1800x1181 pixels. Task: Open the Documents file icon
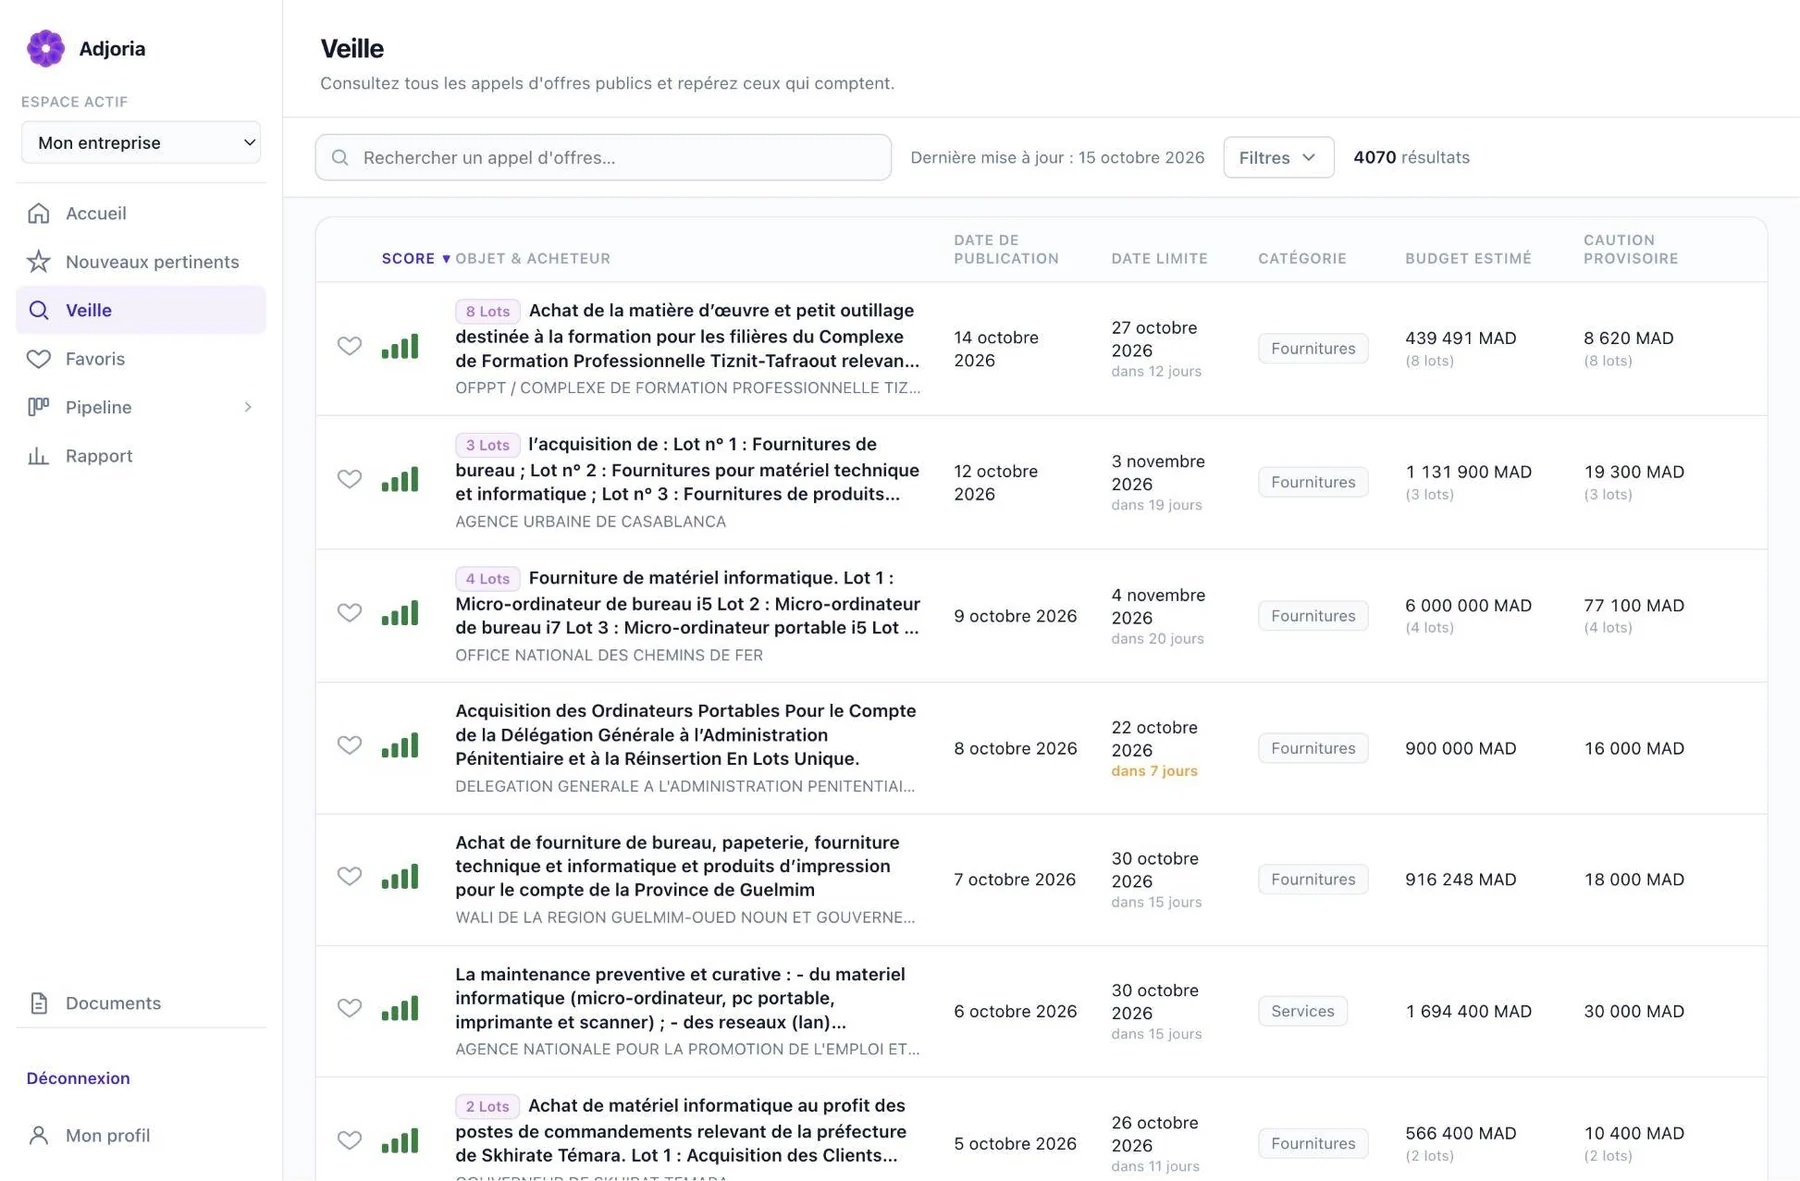pyautogui.click(x=38, y=1003)
